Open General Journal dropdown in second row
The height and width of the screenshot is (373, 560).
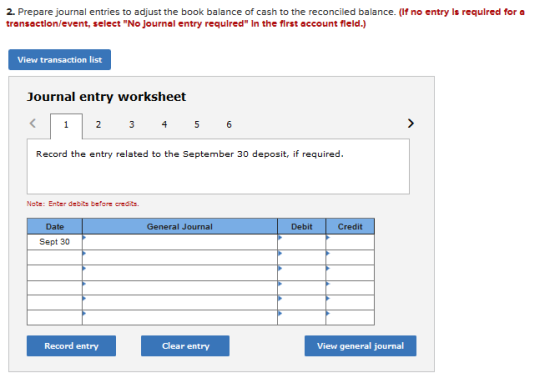tap(180, 257)
